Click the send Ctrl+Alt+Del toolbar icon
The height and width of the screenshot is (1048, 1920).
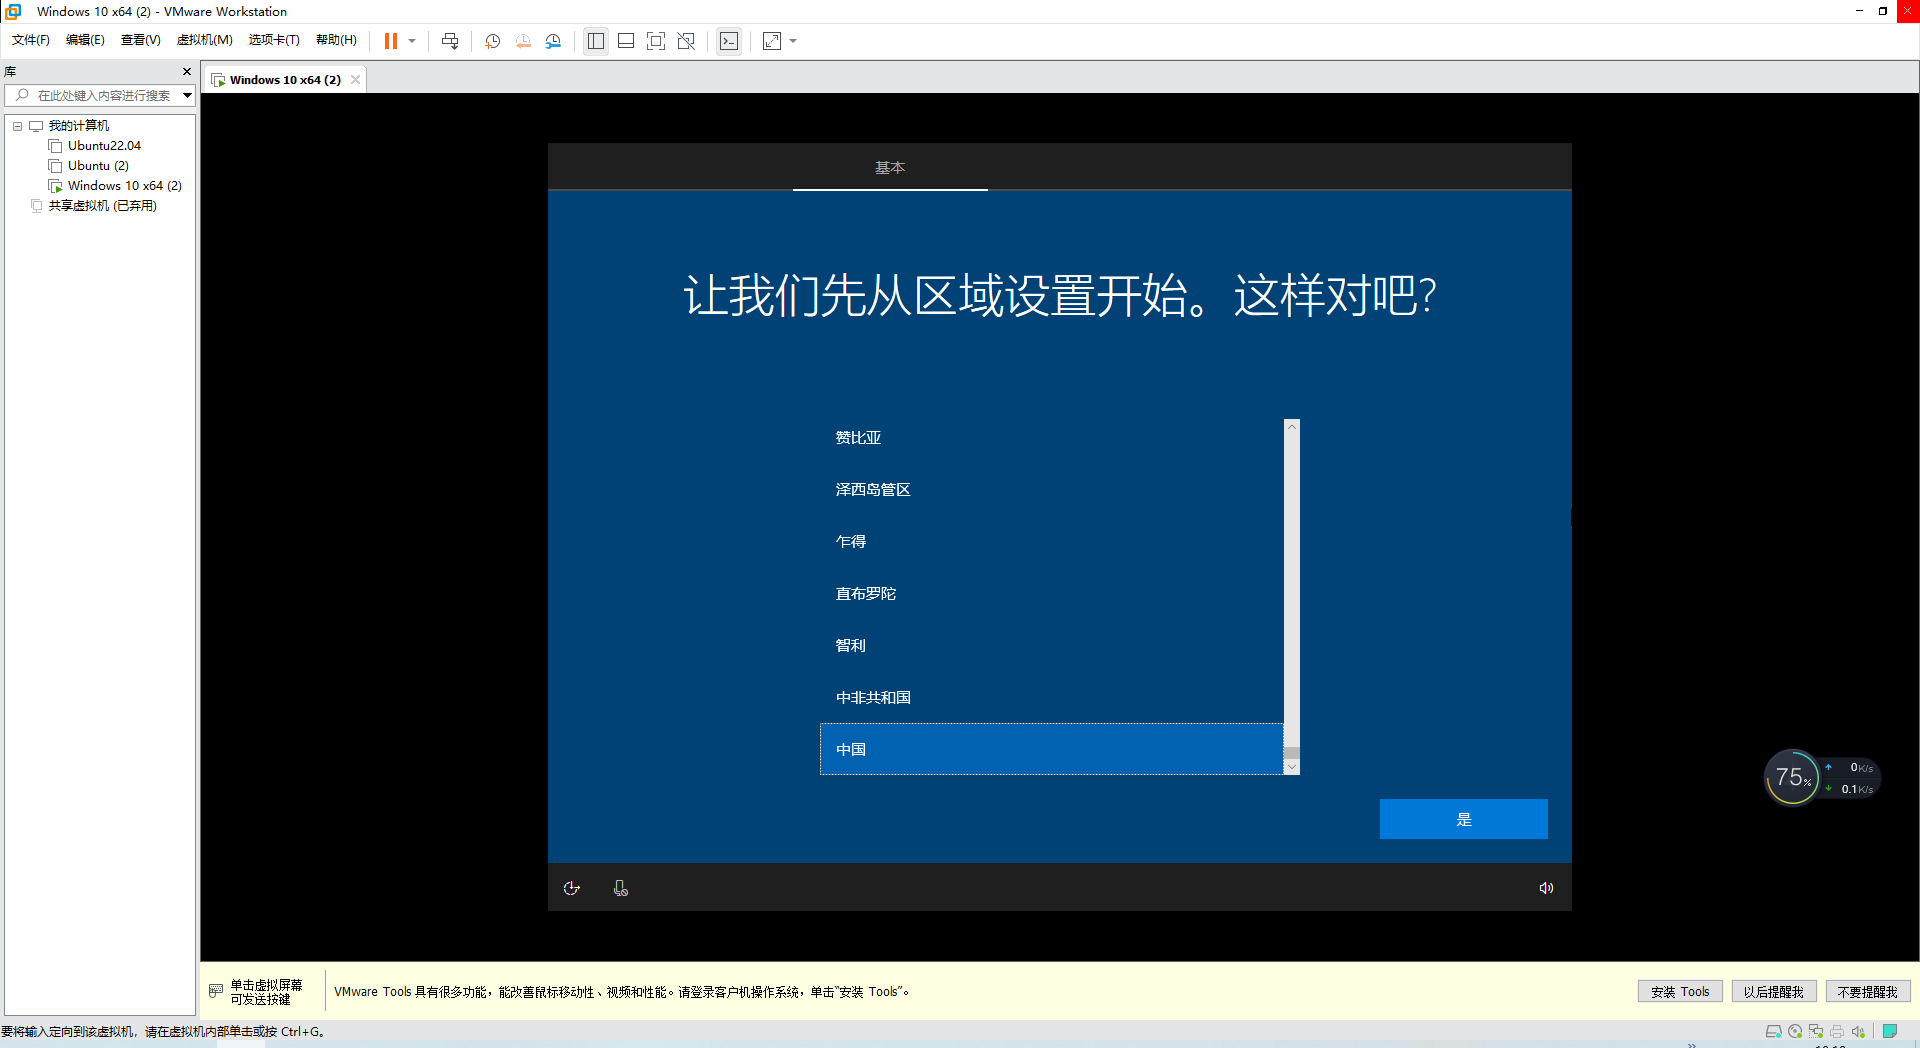tap(450, 41)
